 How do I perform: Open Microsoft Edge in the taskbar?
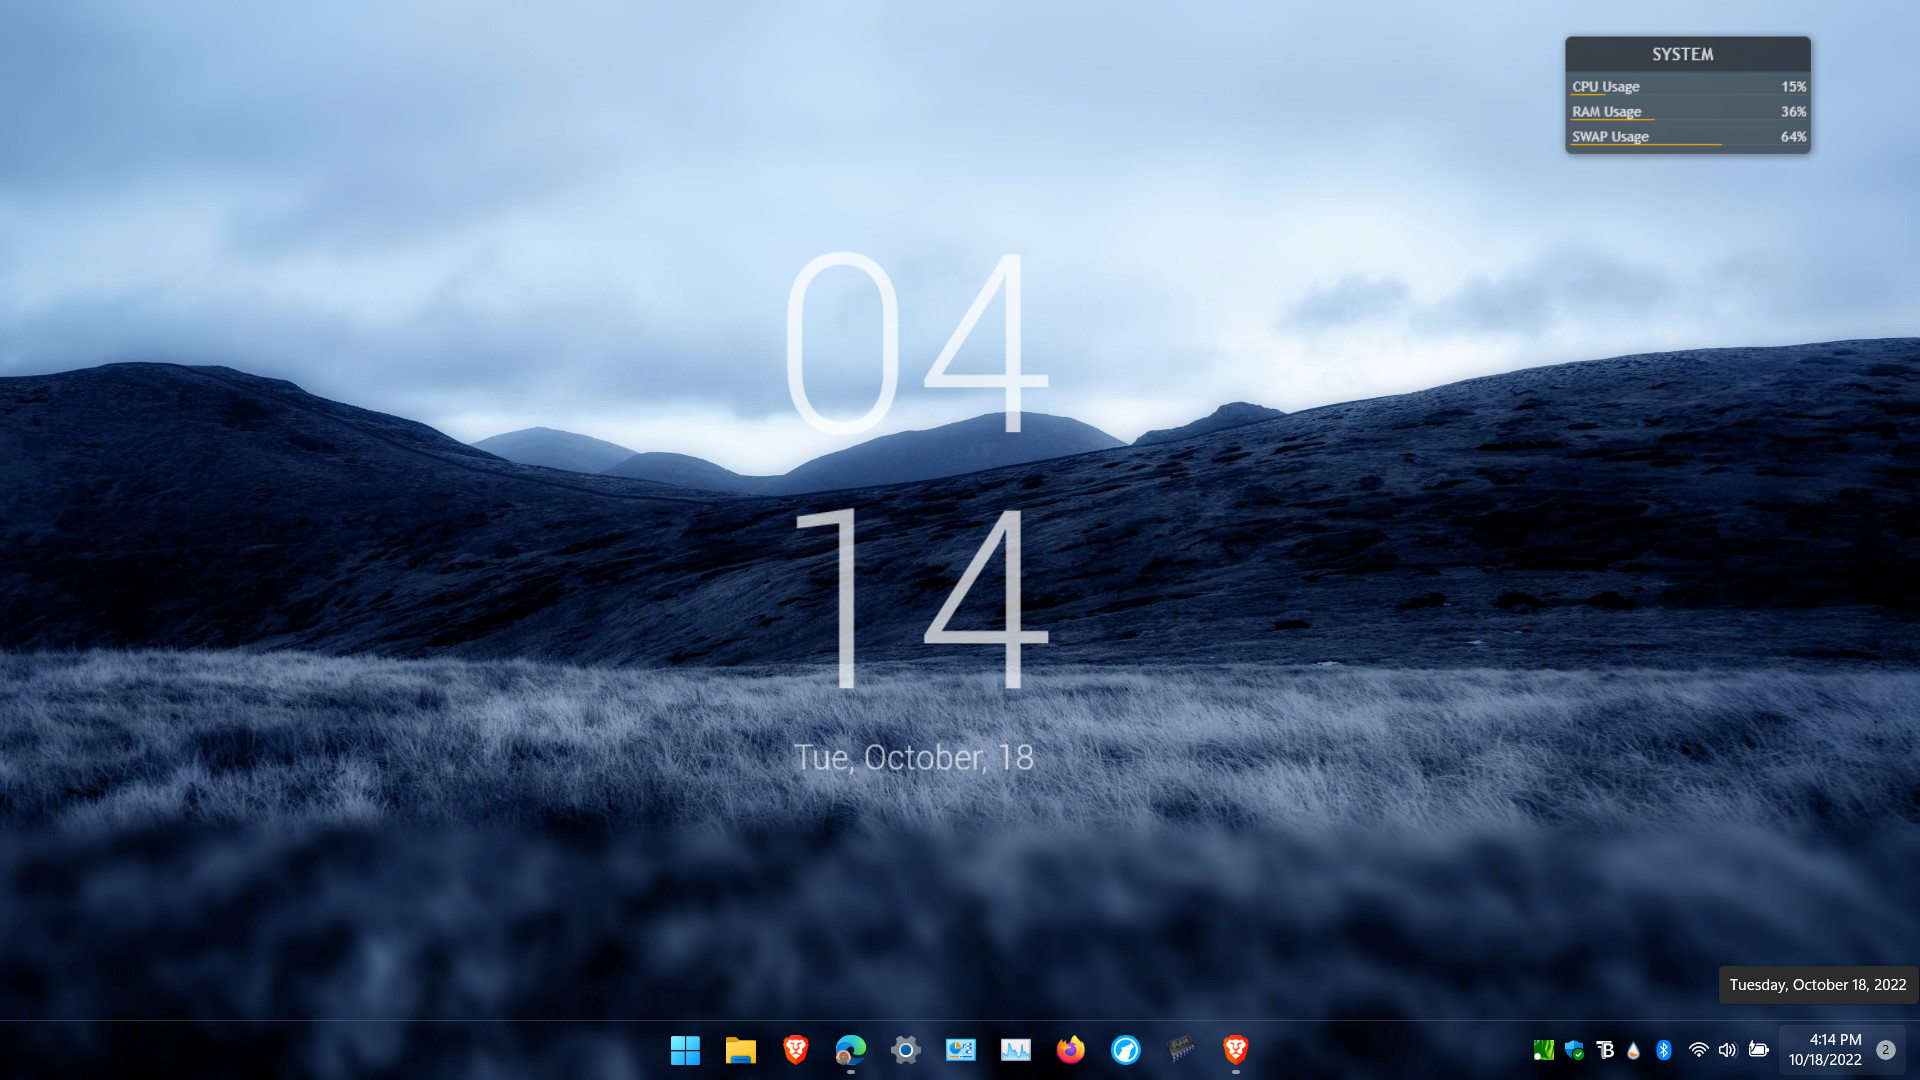[x=850, y=1050]
